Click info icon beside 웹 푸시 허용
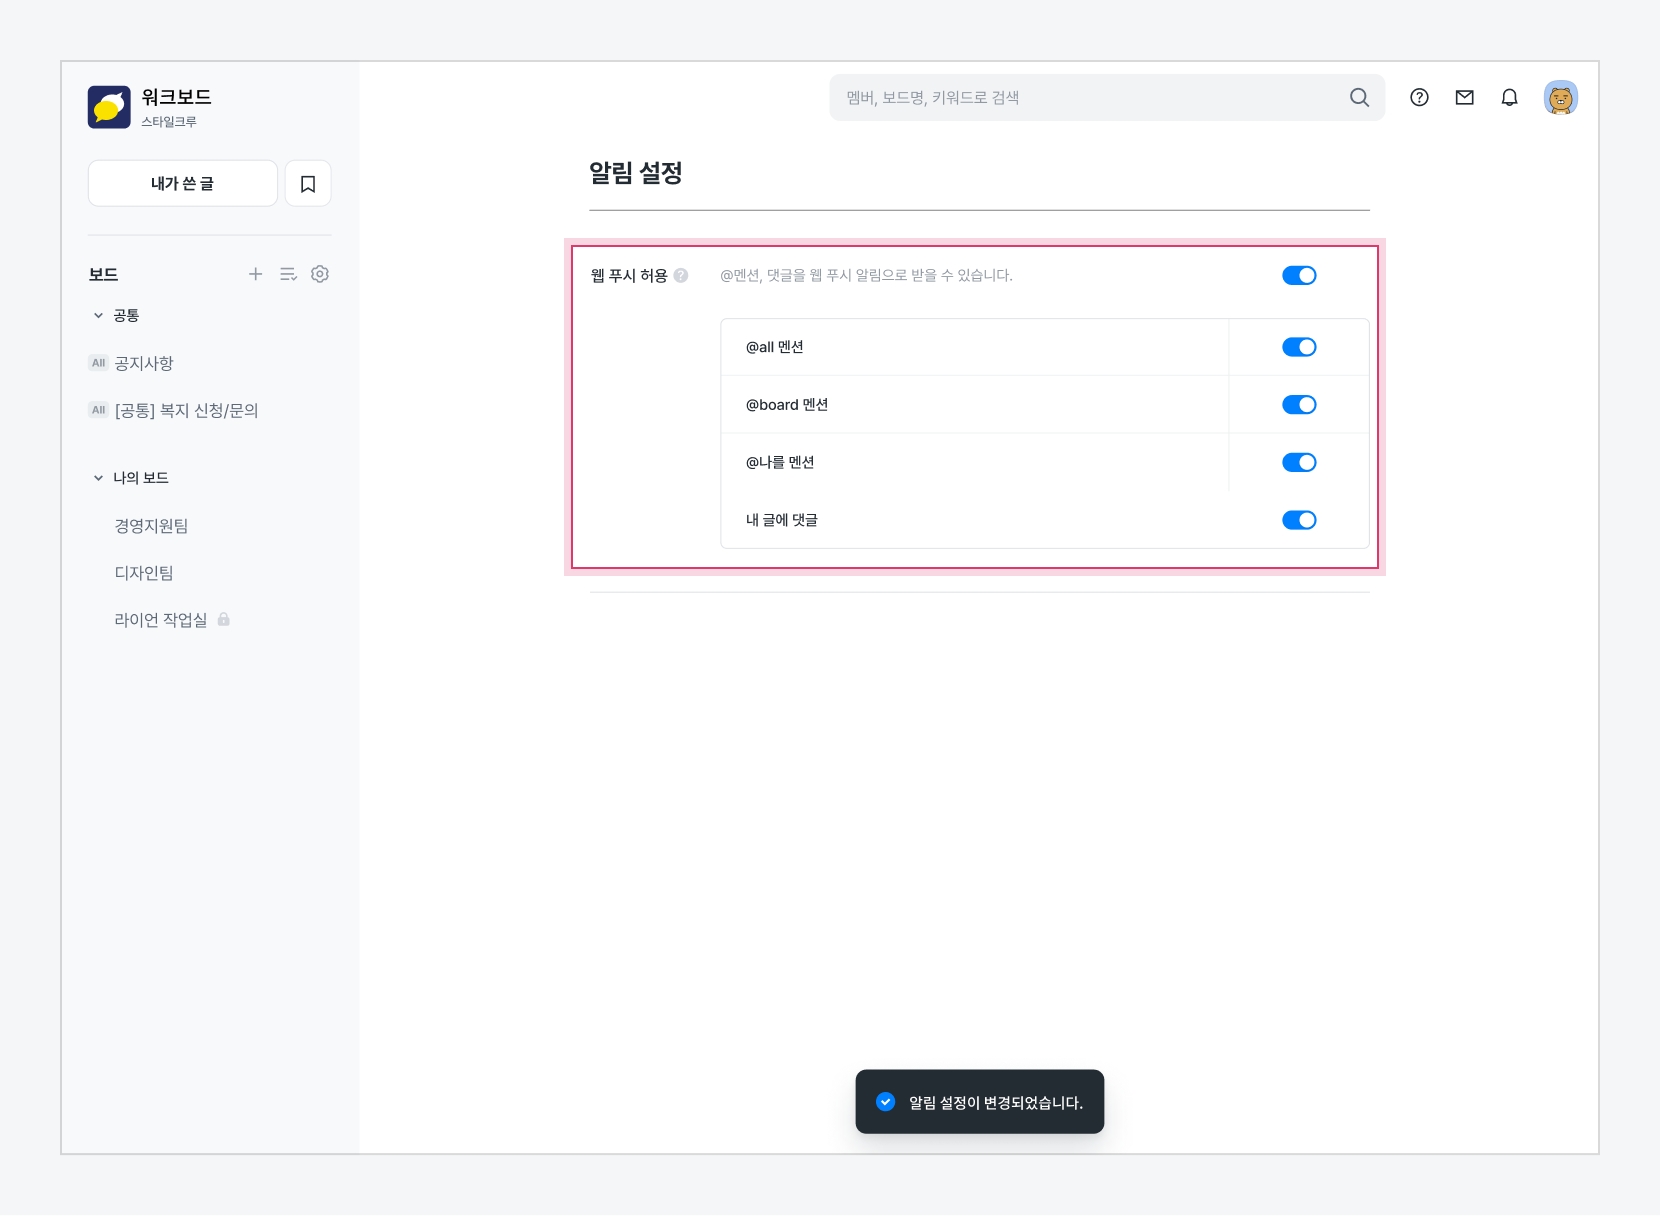1660x1216 pixels. point(681,276)
